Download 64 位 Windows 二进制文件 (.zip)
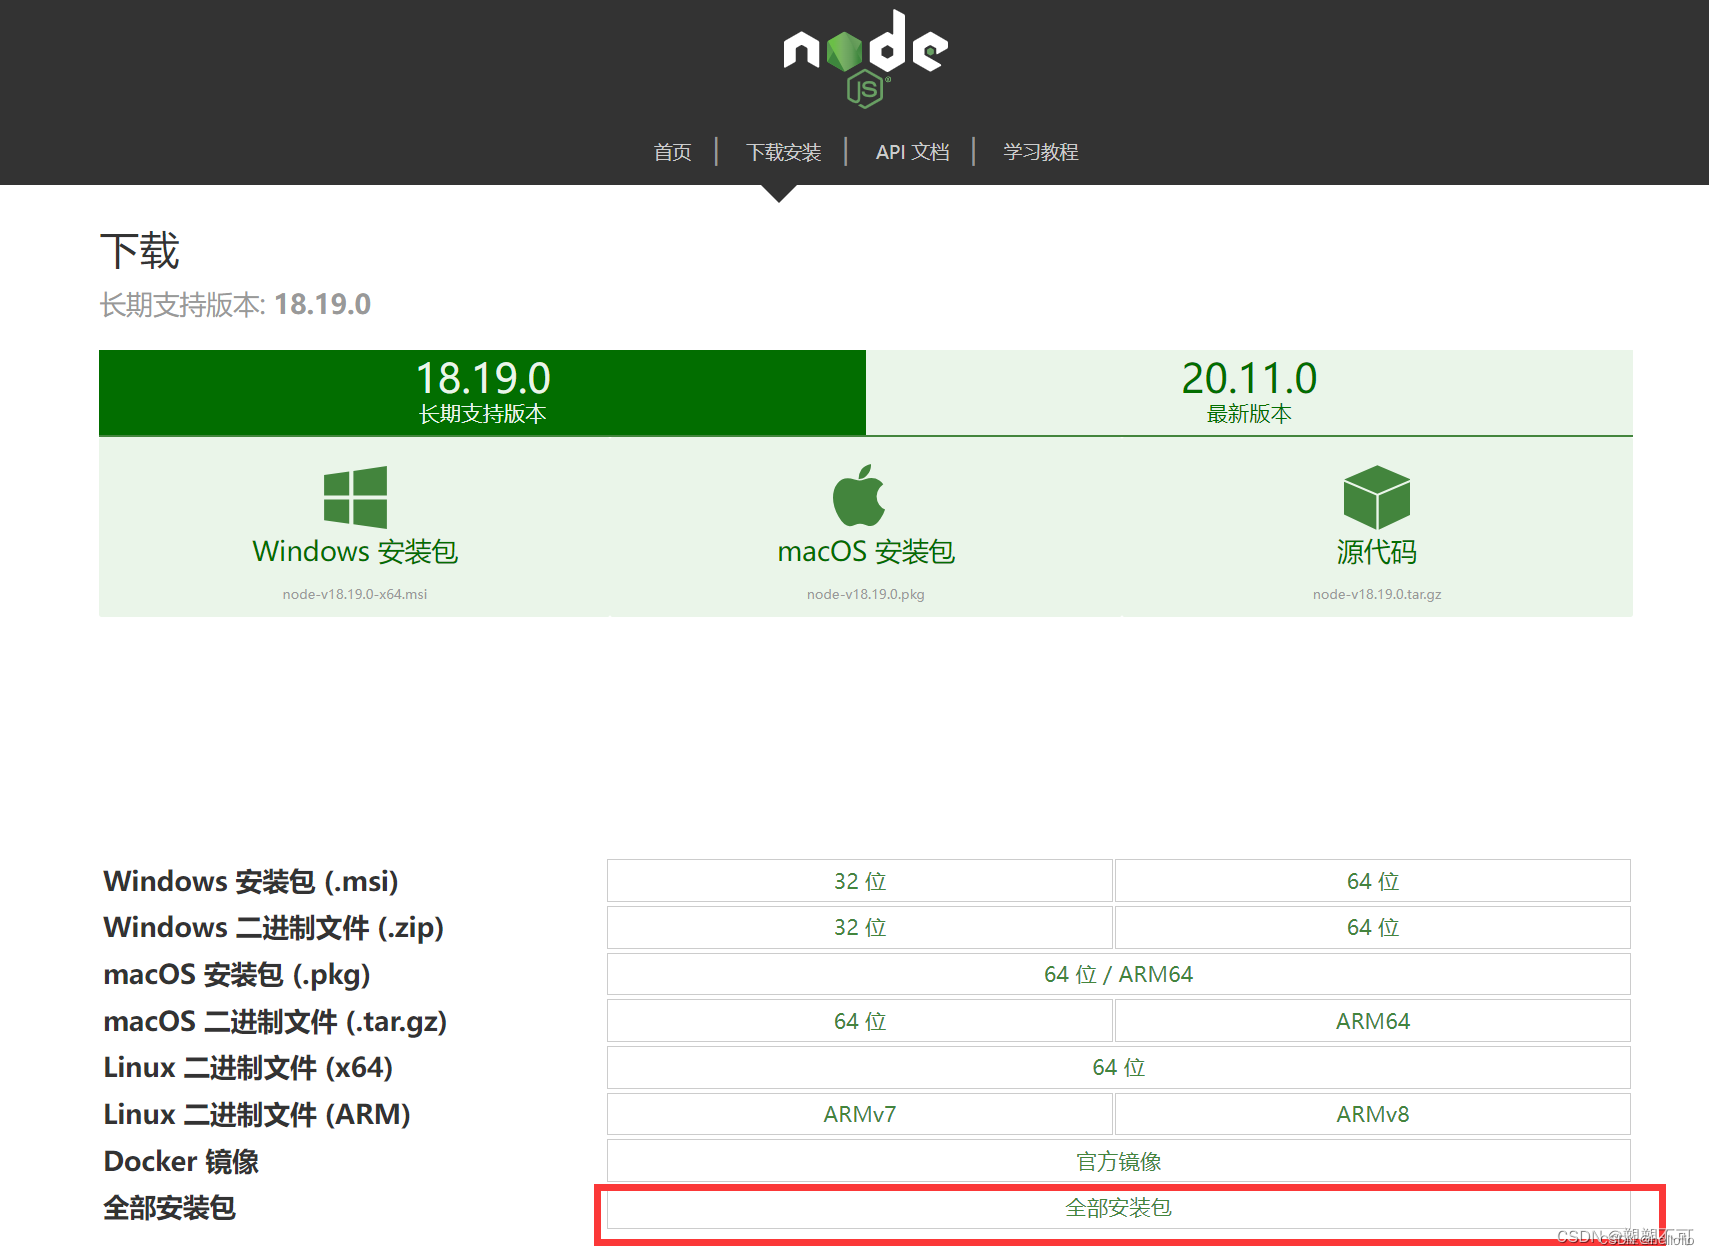The height and width of the screenshot is (1255, 1709). pyautogui.click(x=1373, y=927)
